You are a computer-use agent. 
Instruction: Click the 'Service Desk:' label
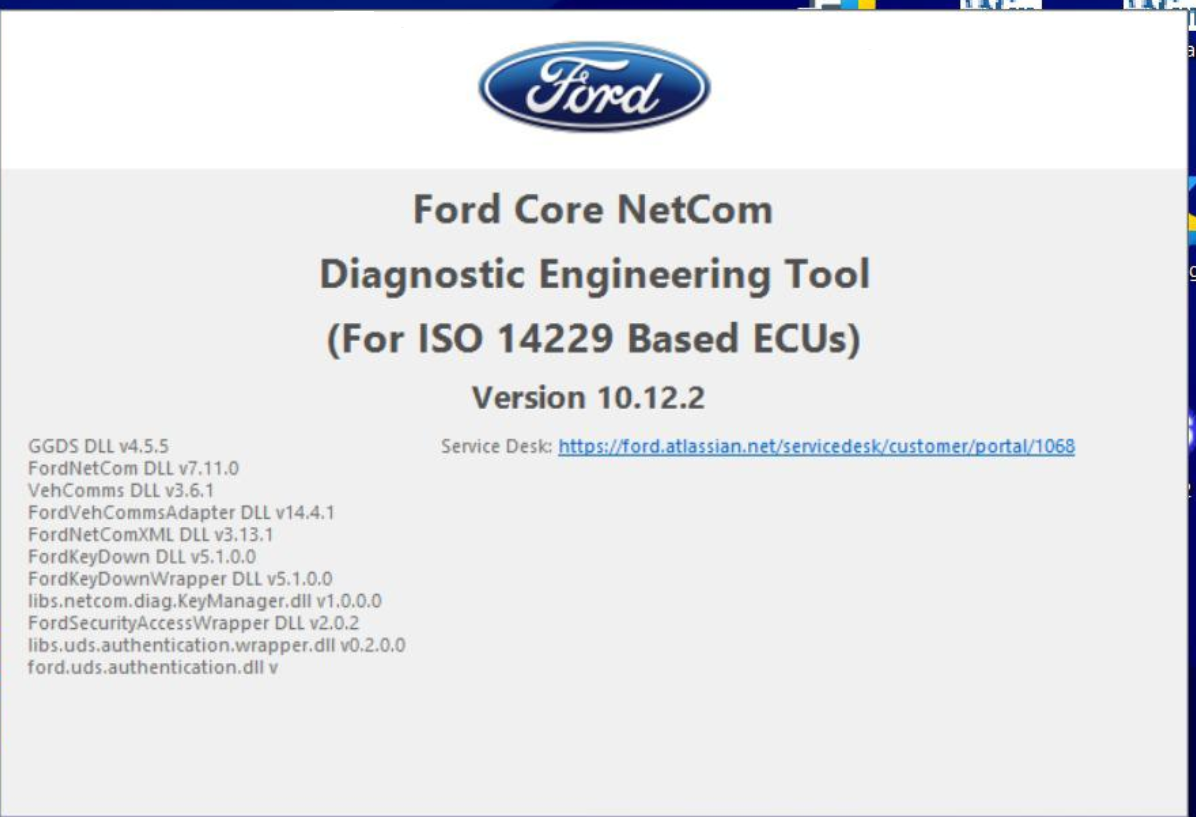pyautogui.click(x=497, y=446)
